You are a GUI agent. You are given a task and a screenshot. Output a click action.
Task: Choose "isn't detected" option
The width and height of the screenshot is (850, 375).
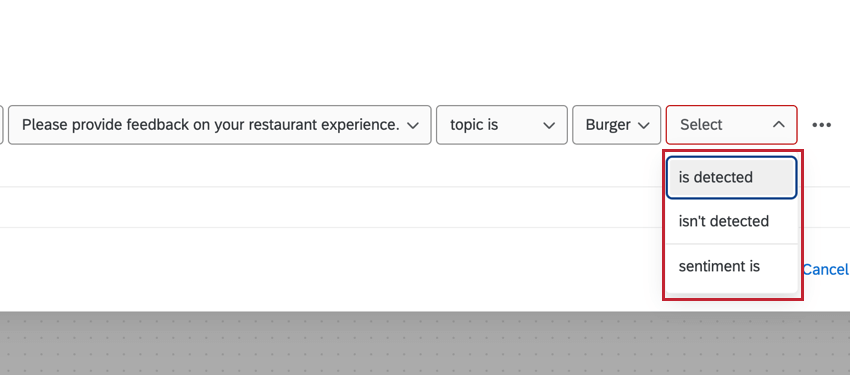tap(731, 221)
